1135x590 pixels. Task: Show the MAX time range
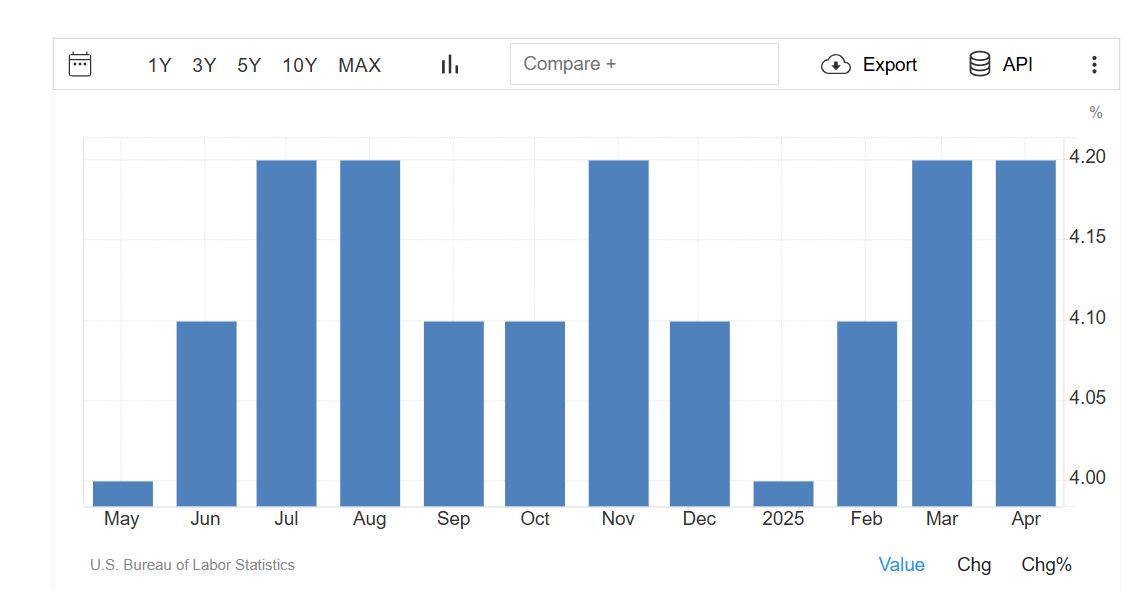pos(359,66)
